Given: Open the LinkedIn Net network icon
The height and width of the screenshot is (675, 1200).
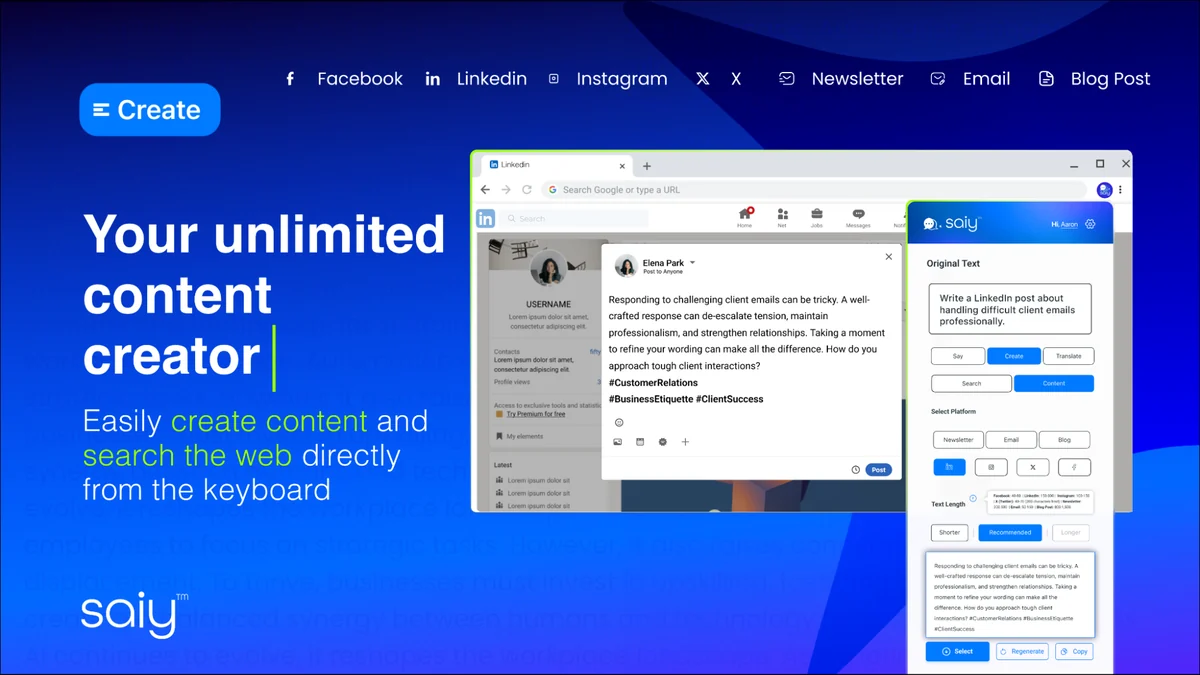Looking at the screenshot, I should 782,217.
